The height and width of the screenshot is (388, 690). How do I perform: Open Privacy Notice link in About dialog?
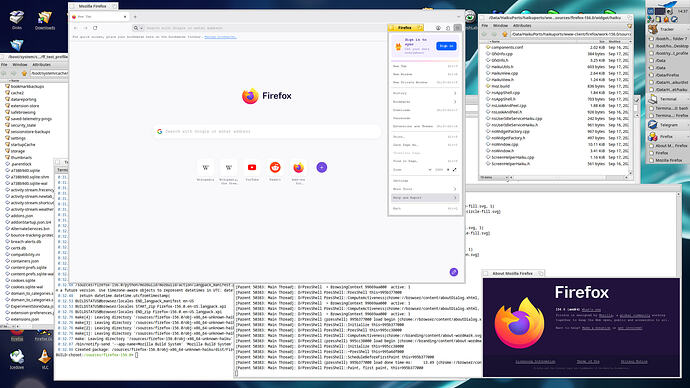(634, 362)
